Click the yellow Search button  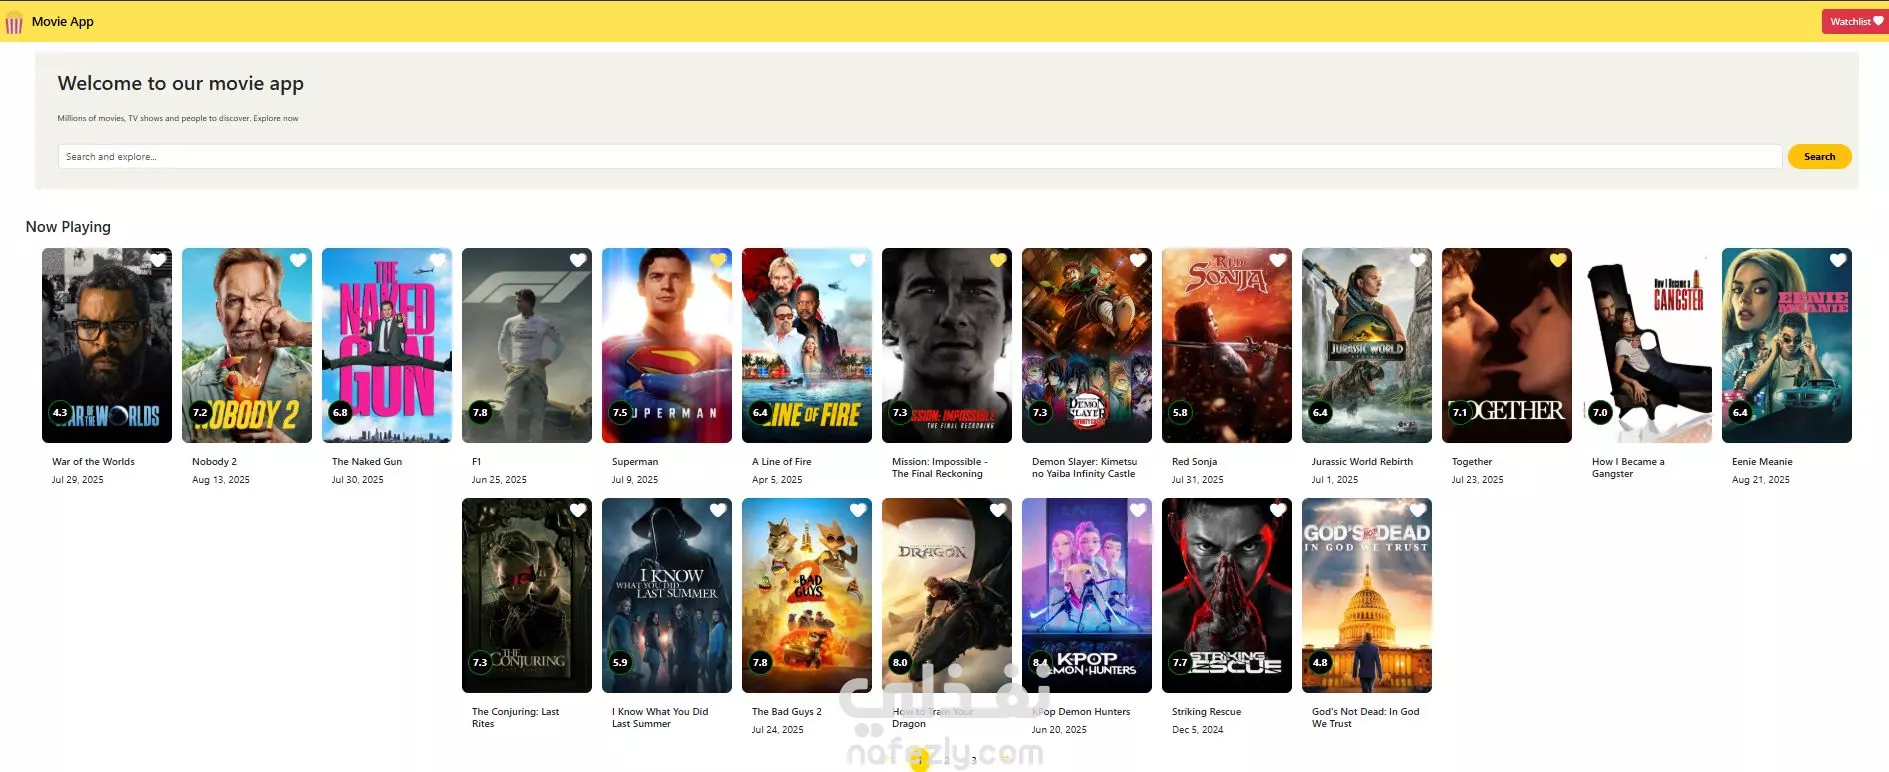[1819, 157]
